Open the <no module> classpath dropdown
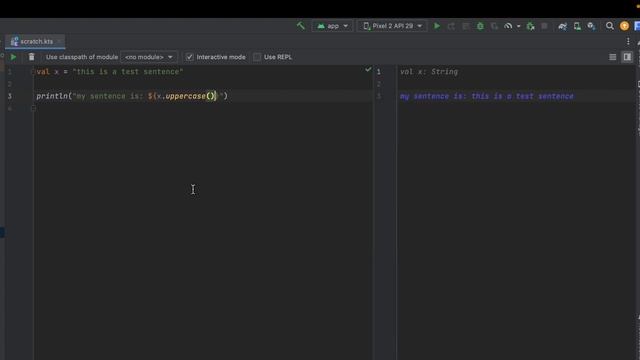The height and width of the screenshot is (360, 640). [149, 57]
